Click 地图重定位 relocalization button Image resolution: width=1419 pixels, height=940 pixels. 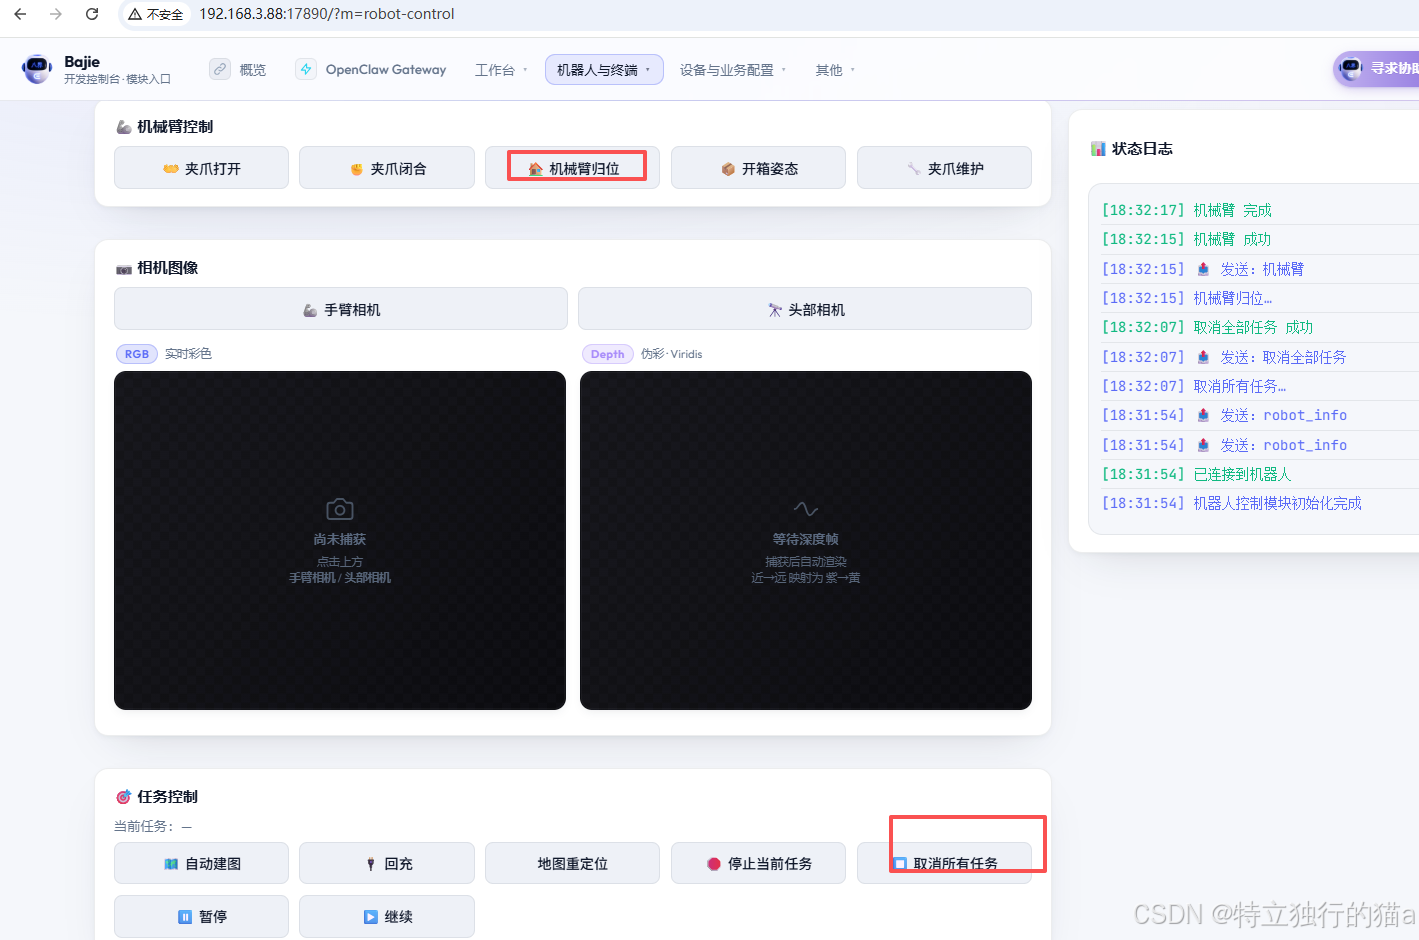click(572, 863)
